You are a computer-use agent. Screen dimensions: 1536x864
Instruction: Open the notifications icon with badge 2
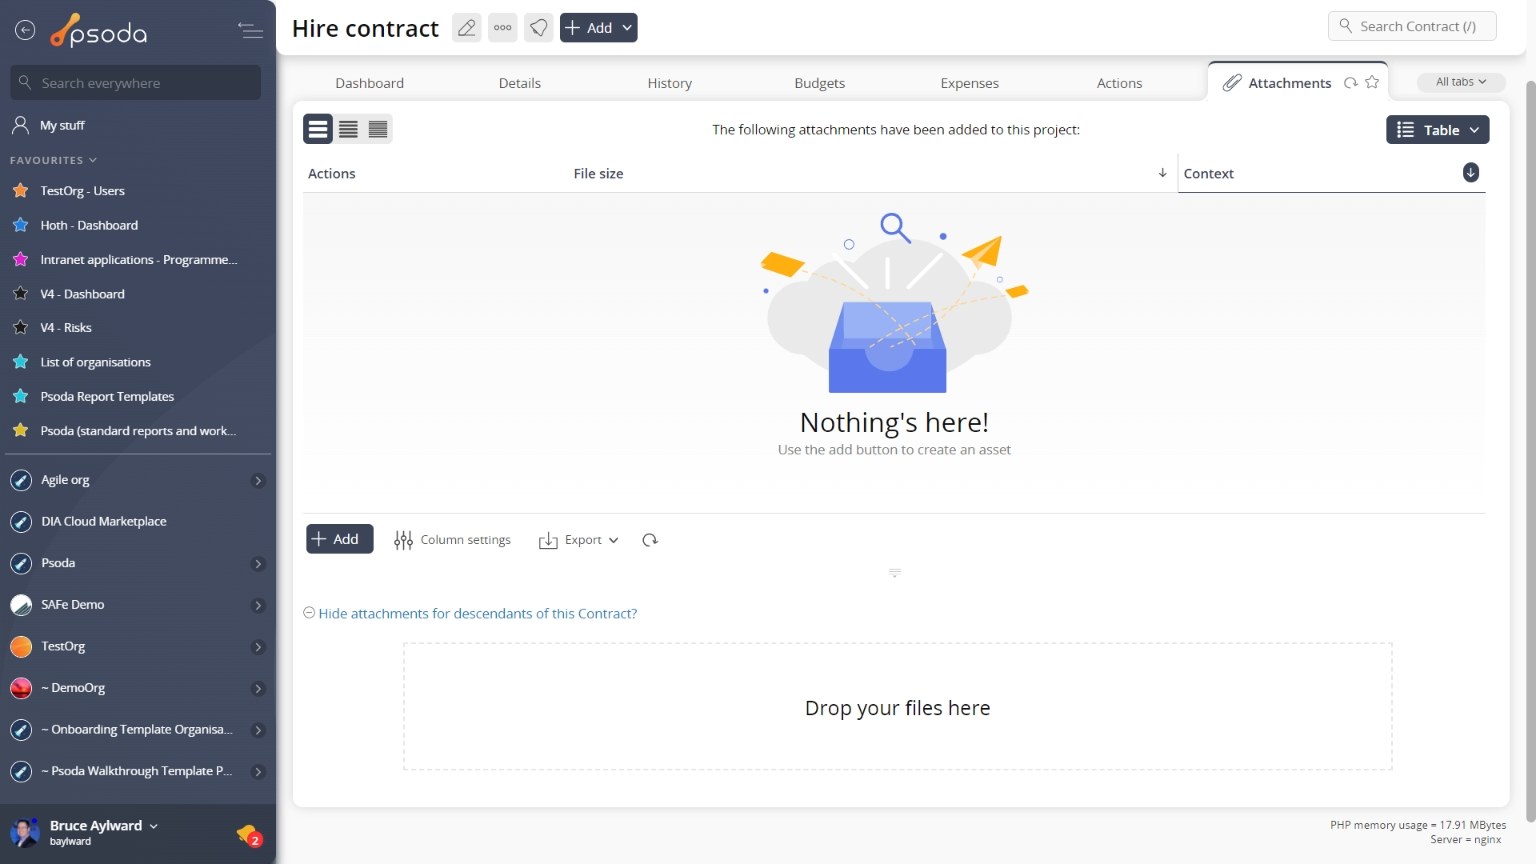[249, 834]
